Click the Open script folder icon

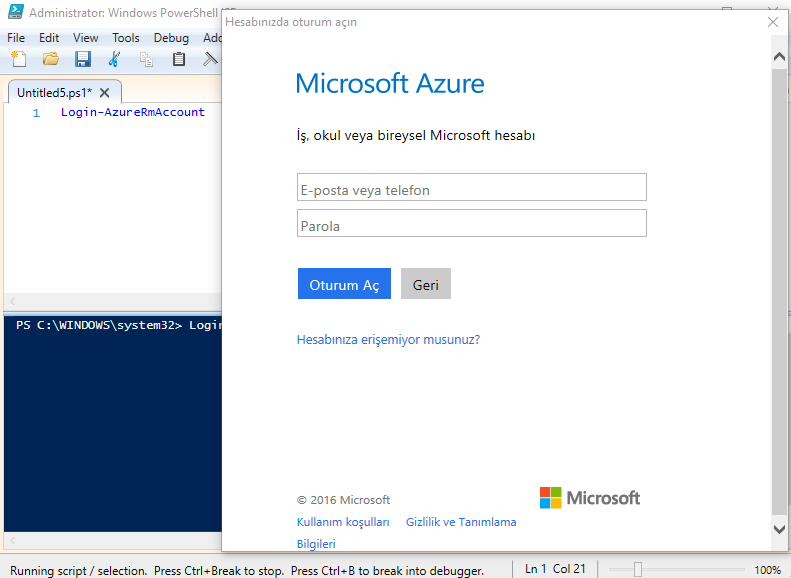coord(50,59)
